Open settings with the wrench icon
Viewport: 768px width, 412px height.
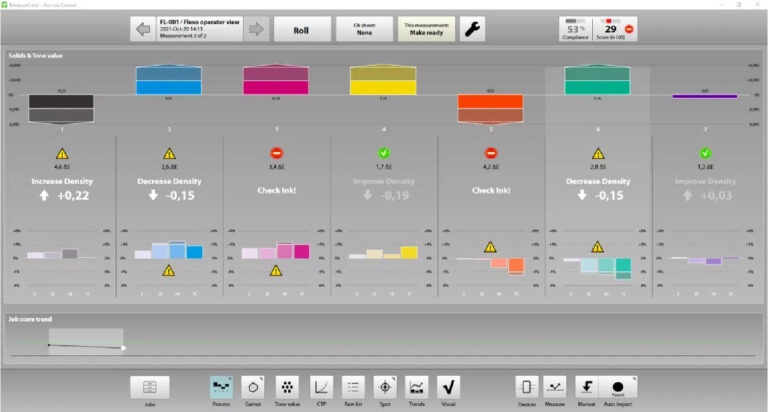471,30
